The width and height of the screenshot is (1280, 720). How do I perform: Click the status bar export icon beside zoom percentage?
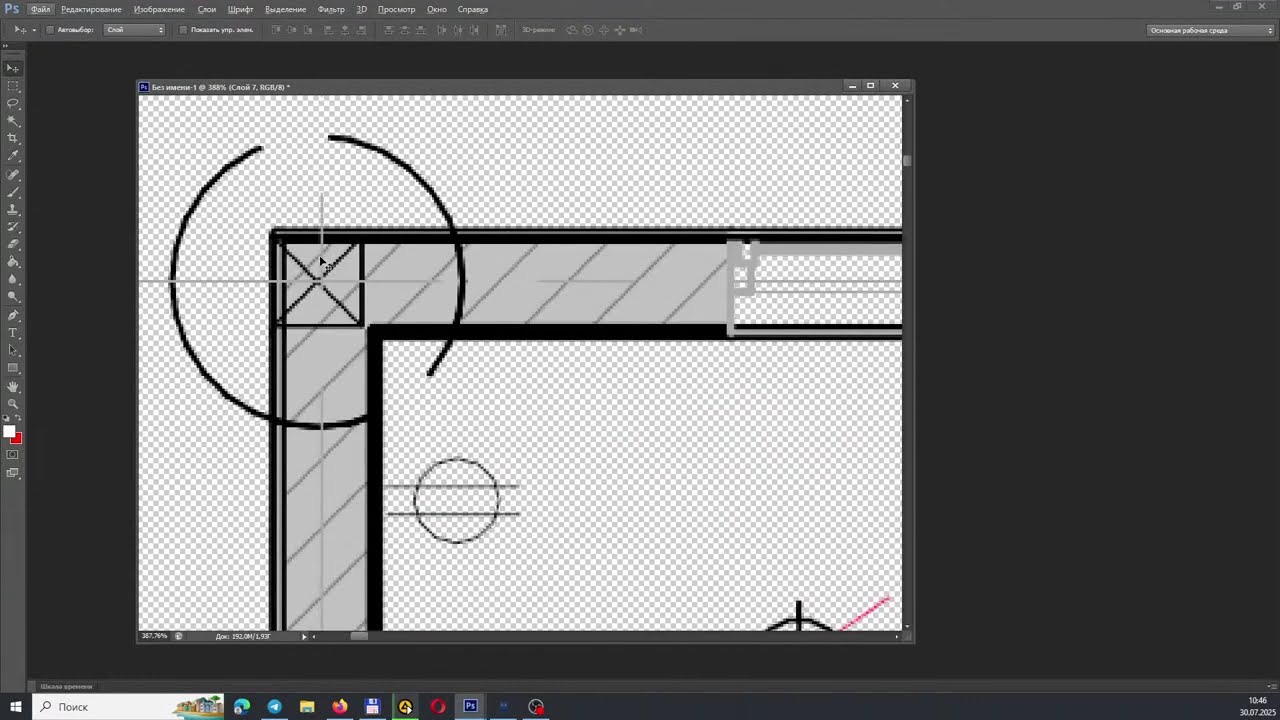coord(179,636)
